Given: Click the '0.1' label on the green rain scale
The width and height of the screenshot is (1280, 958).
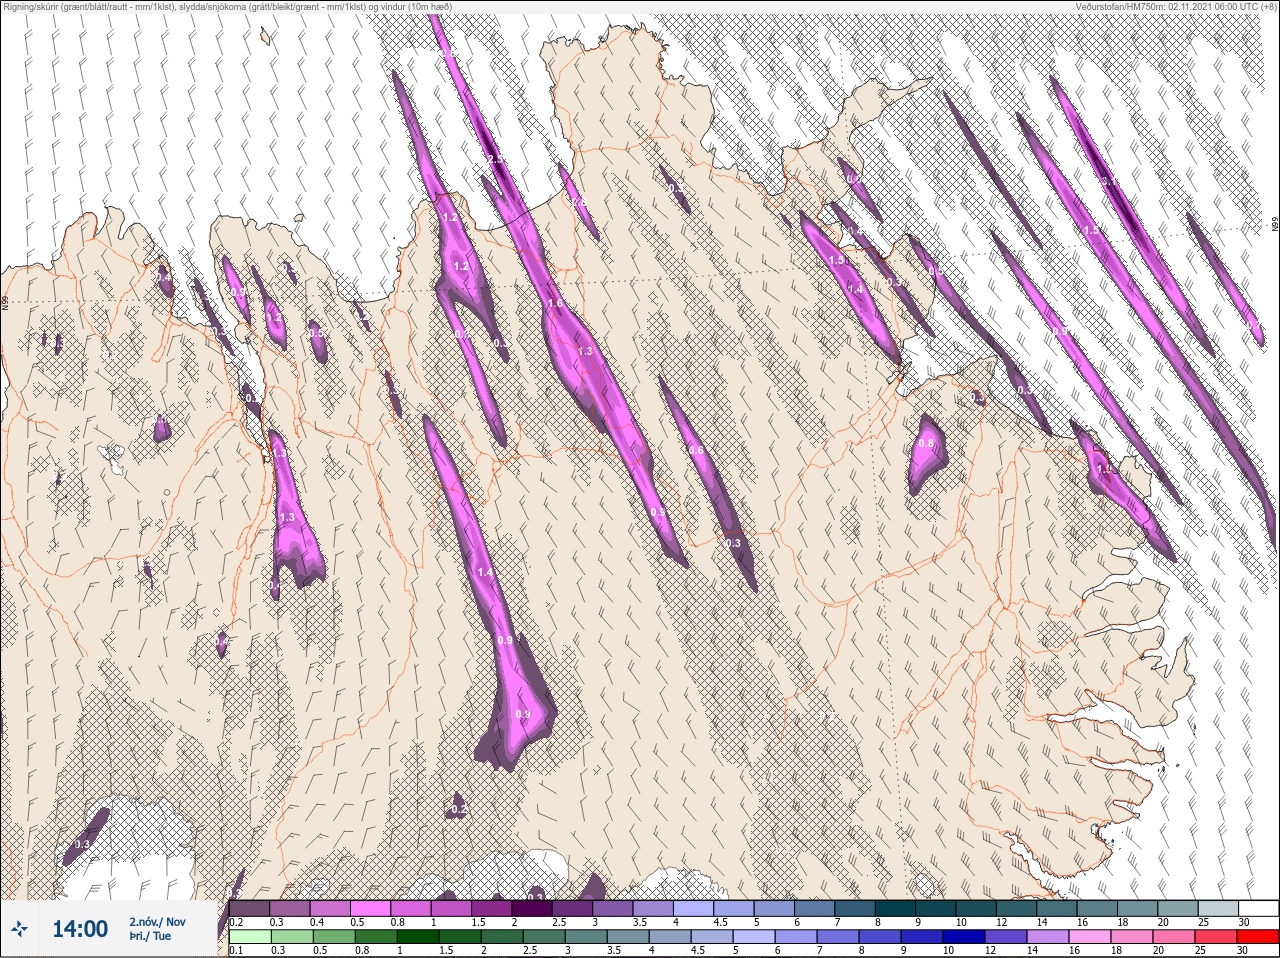Looking at the screenshot, I should pos(236,950).
